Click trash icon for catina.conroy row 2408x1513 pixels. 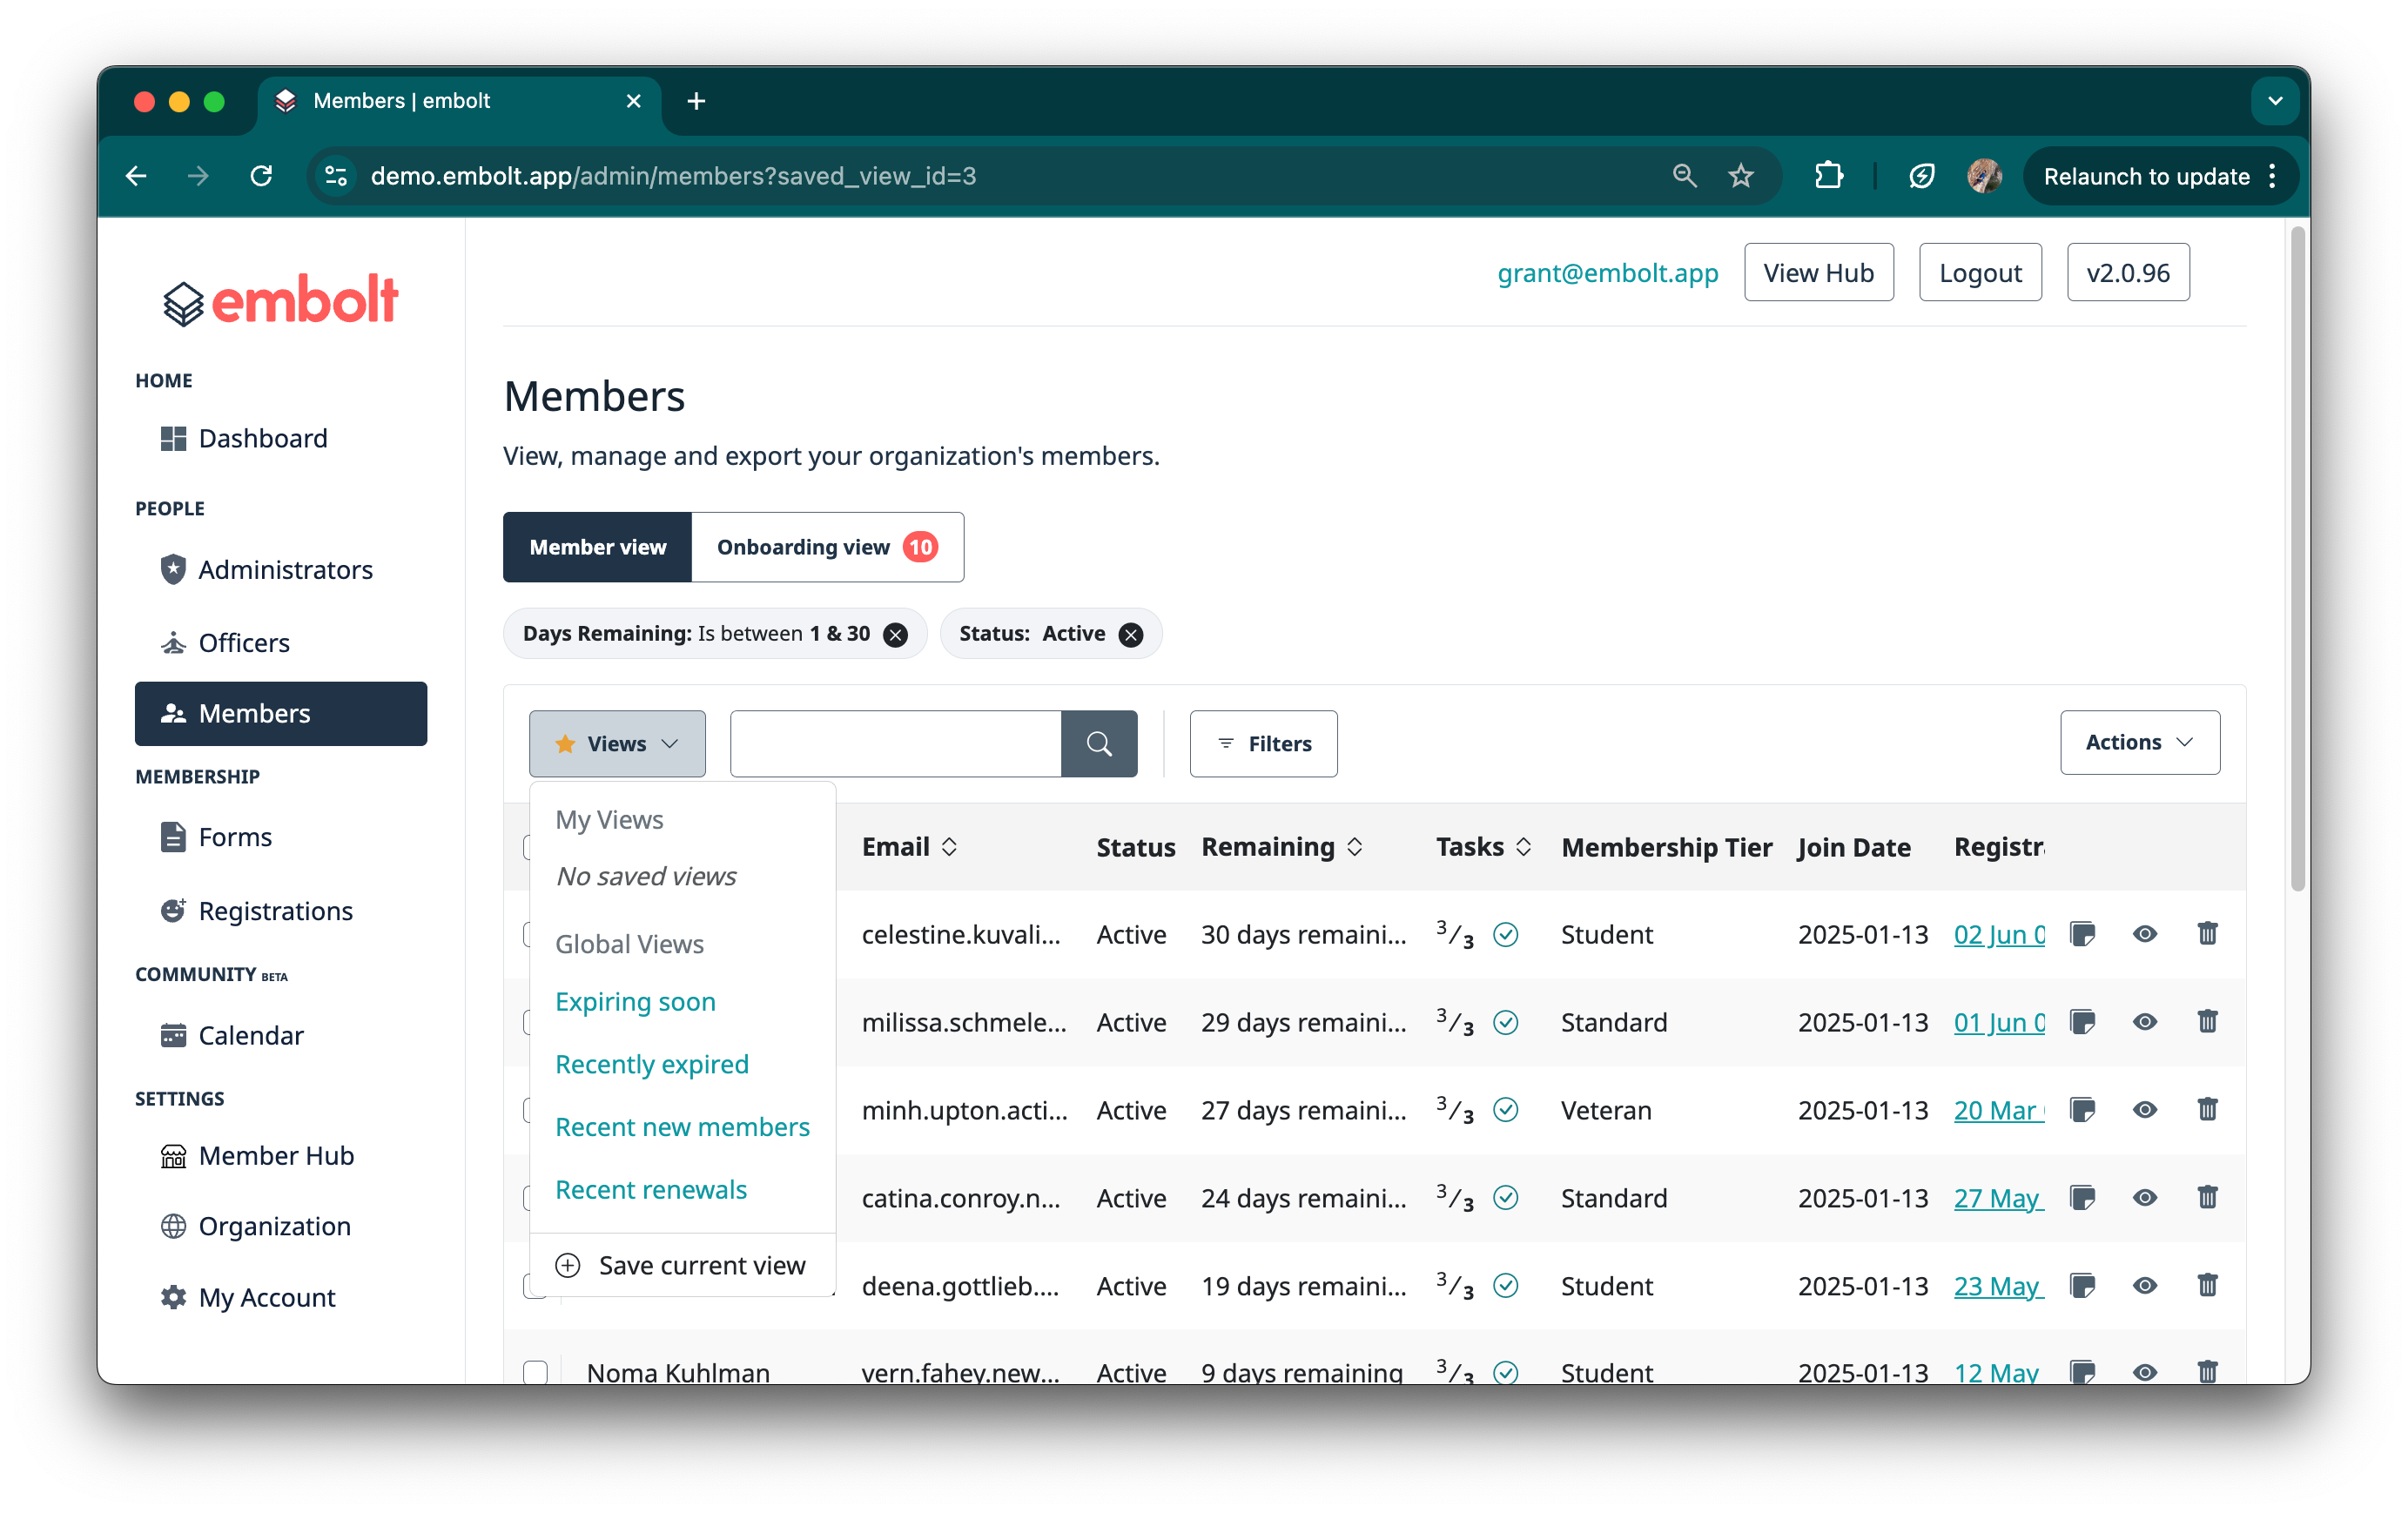pos(2207,1197)
